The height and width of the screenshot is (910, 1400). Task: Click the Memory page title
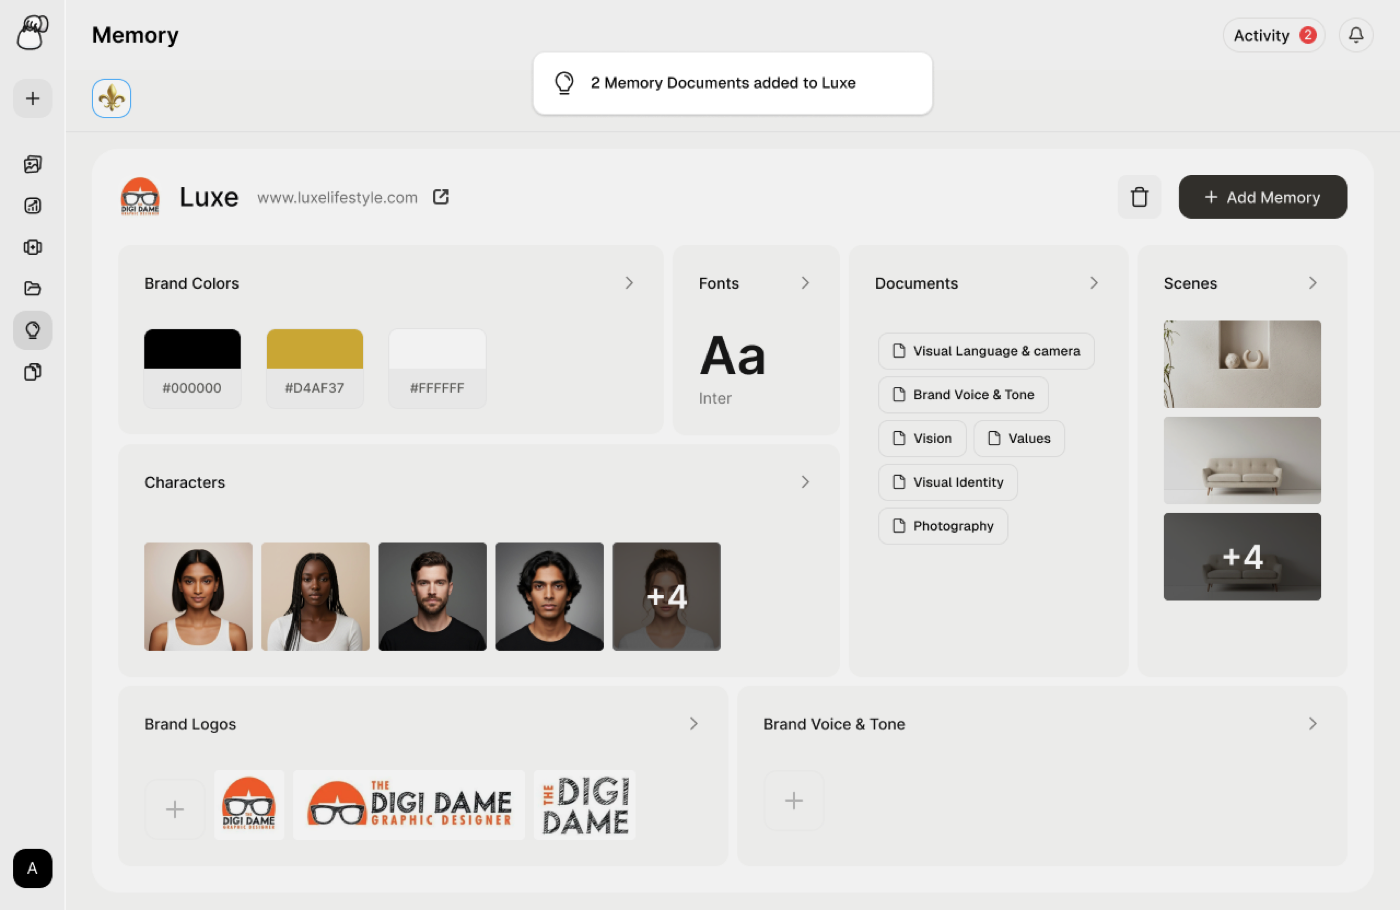pos(135,35)
